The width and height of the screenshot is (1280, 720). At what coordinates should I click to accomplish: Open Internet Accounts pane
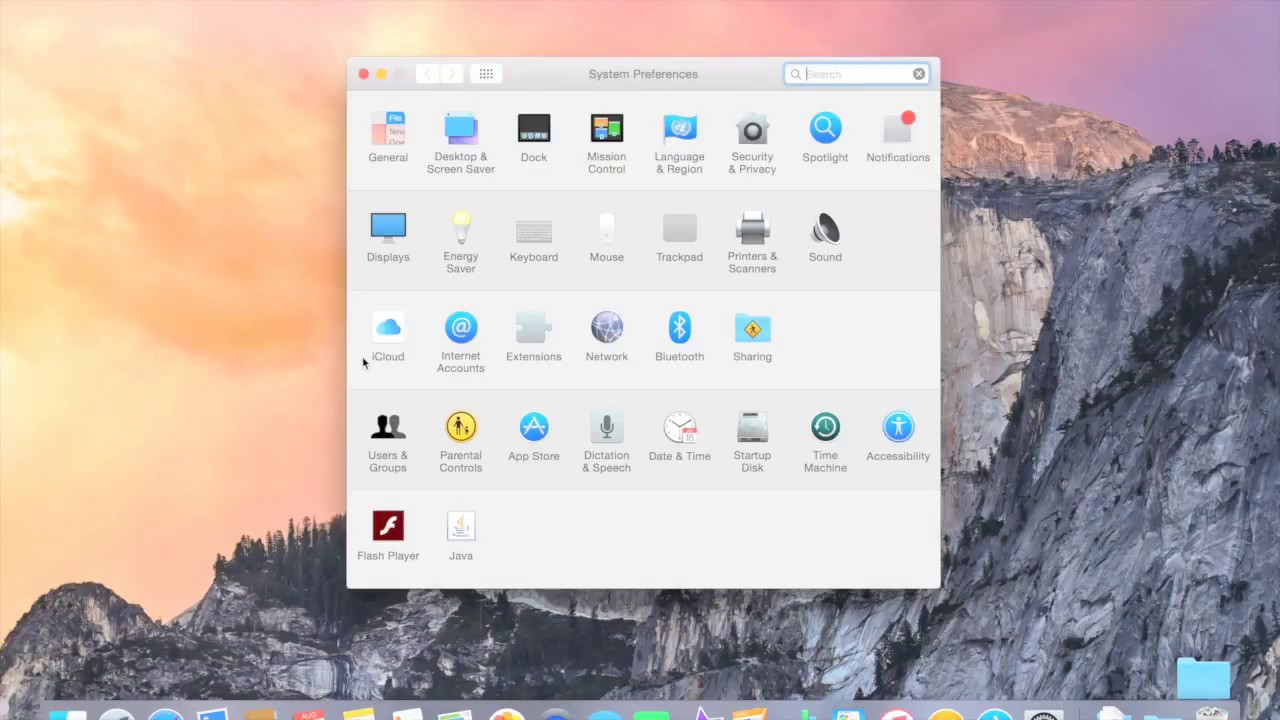pyautogui.click(x=461, y=342)
